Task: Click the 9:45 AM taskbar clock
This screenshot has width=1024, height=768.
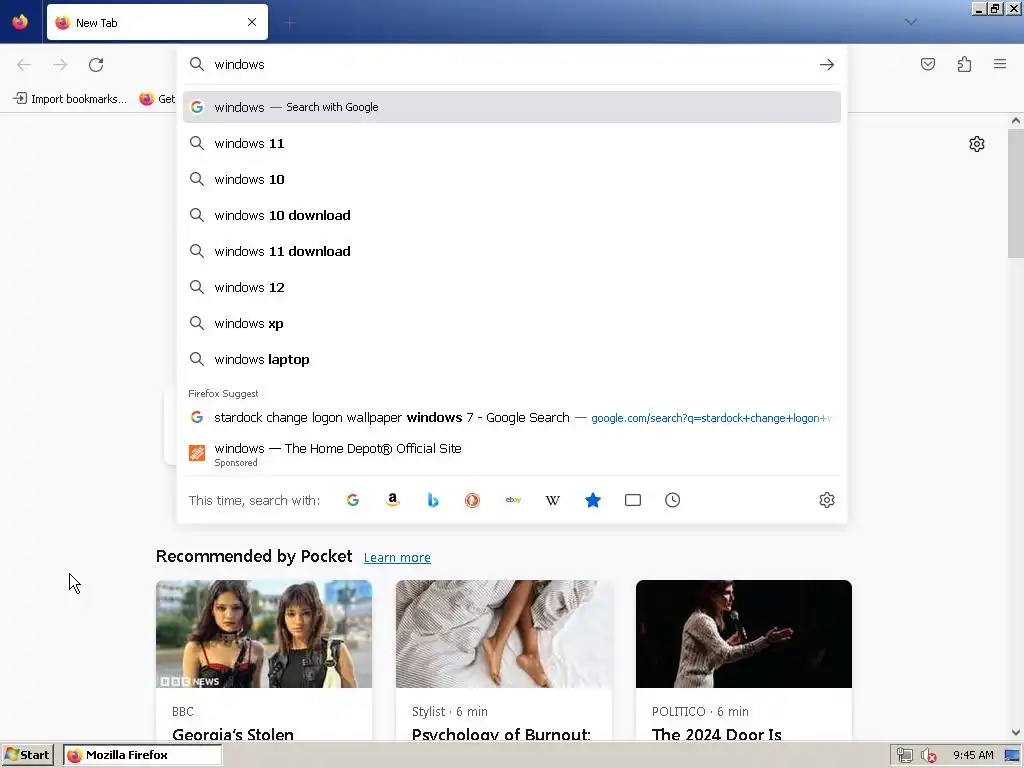Action: pos(973,755)
